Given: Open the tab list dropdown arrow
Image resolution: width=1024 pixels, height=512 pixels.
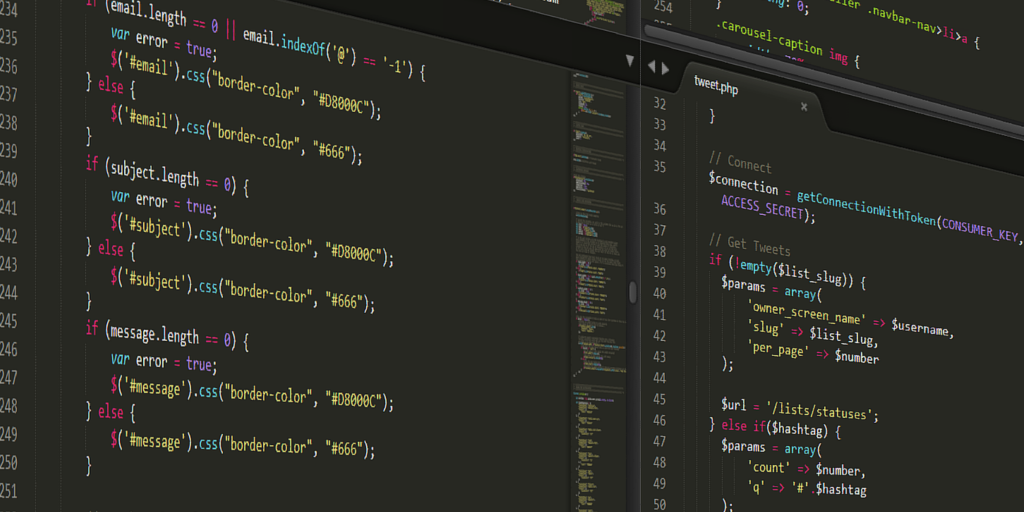Looking at the screenshot, I should pyautogui.click(x=630, y=61).
